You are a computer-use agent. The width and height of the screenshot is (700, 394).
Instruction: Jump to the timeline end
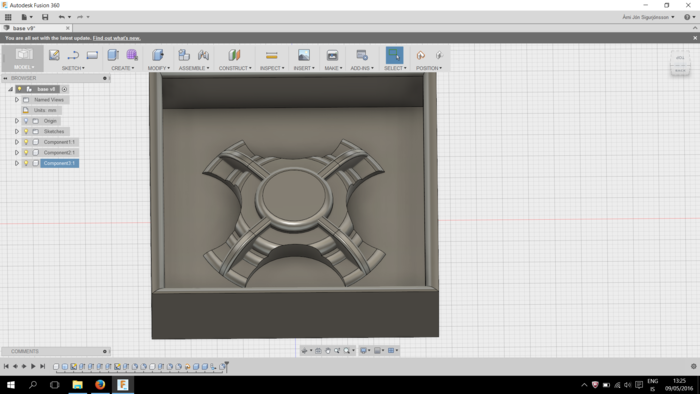(x=42, y=366)
